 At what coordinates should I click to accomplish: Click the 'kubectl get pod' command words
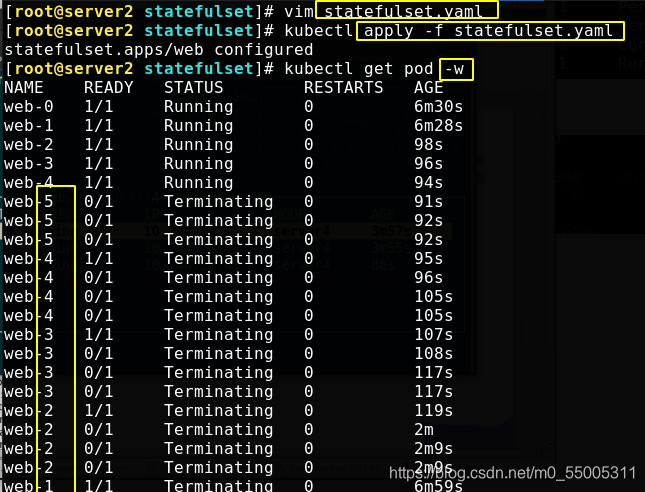[x=358, y=69]
